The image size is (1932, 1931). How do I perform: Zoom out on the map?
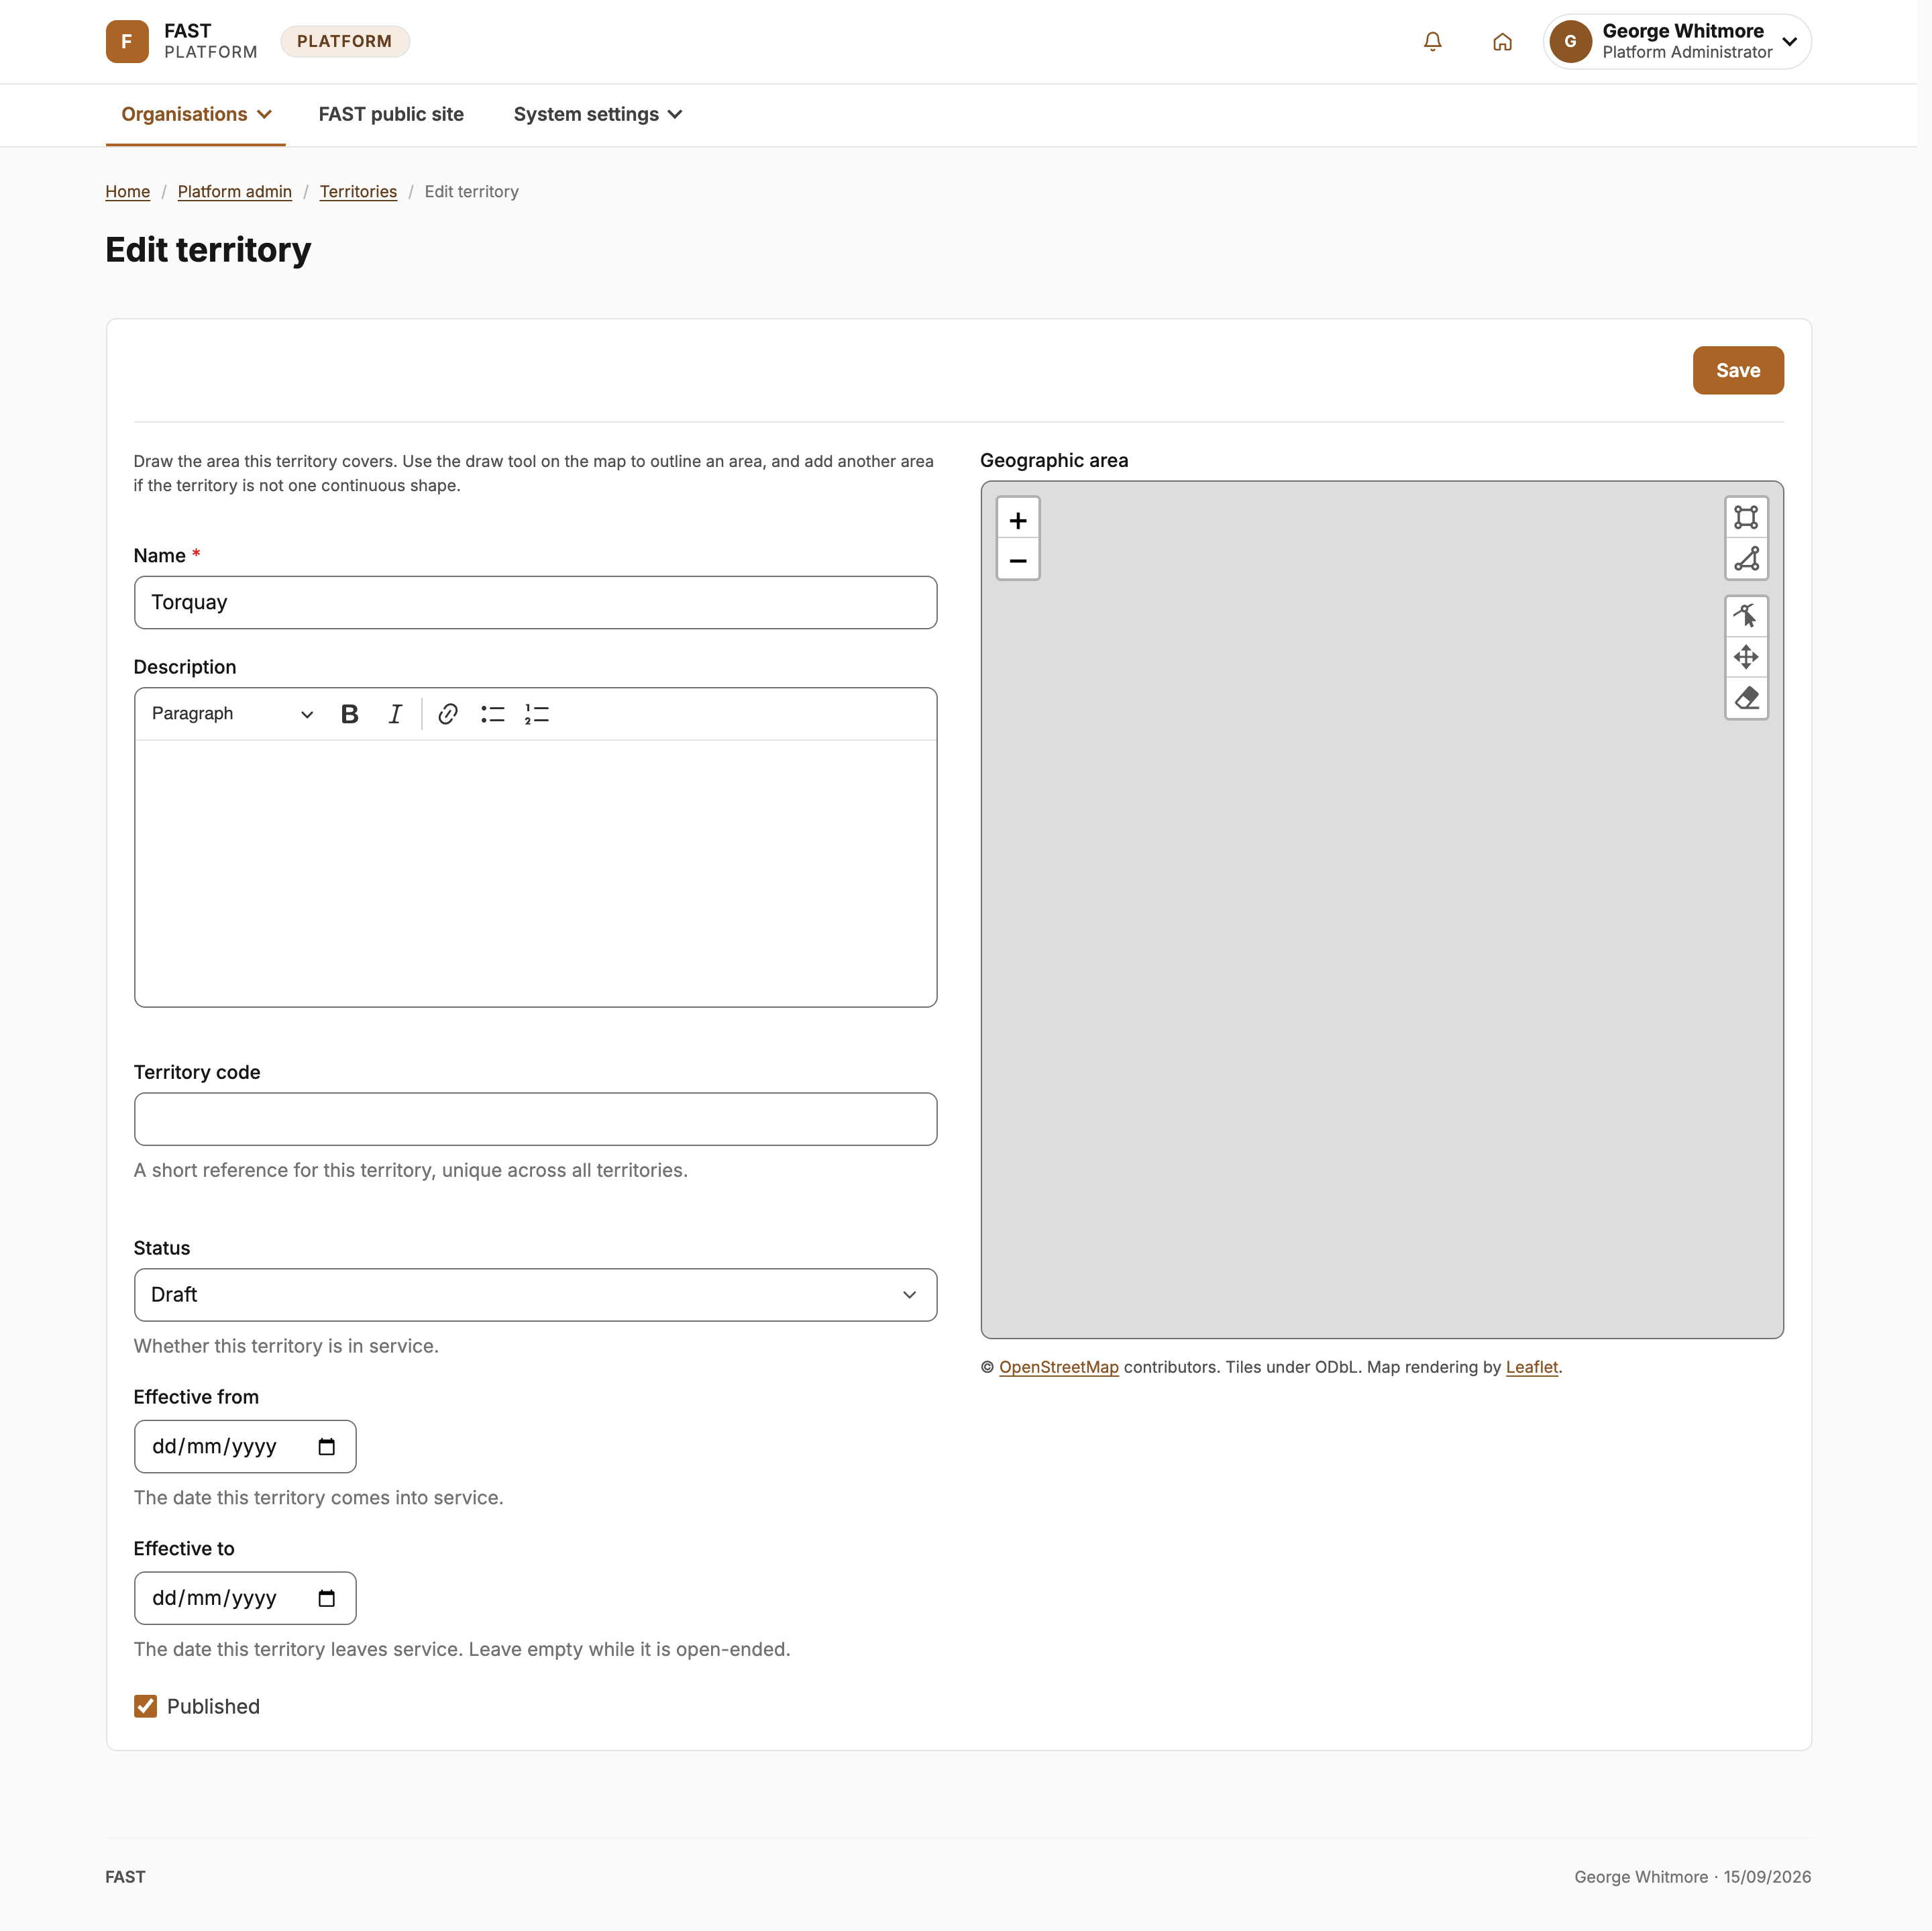click(1018, 561)
